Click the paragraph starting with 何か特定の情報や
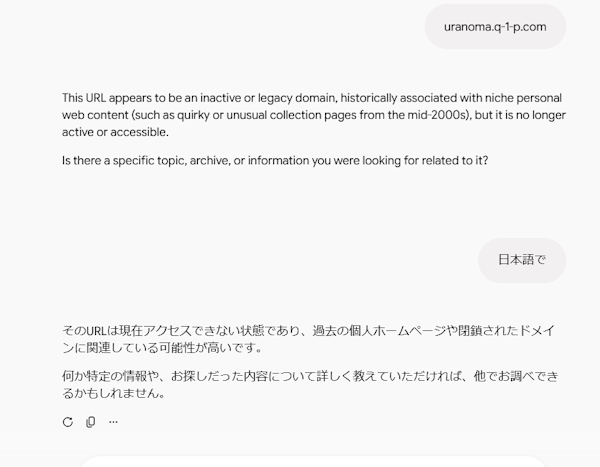Image resolution: width=600 pixels, height=467 pixels. pos(310,384)
